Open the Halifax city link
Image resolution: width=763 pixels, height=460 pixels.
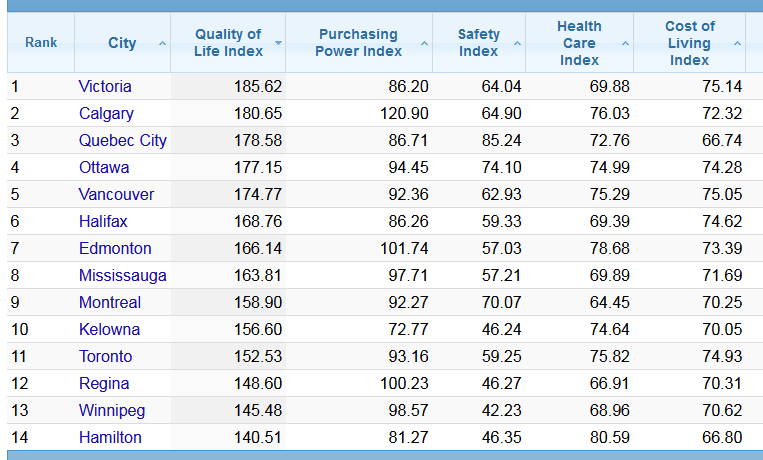[103, 222]
